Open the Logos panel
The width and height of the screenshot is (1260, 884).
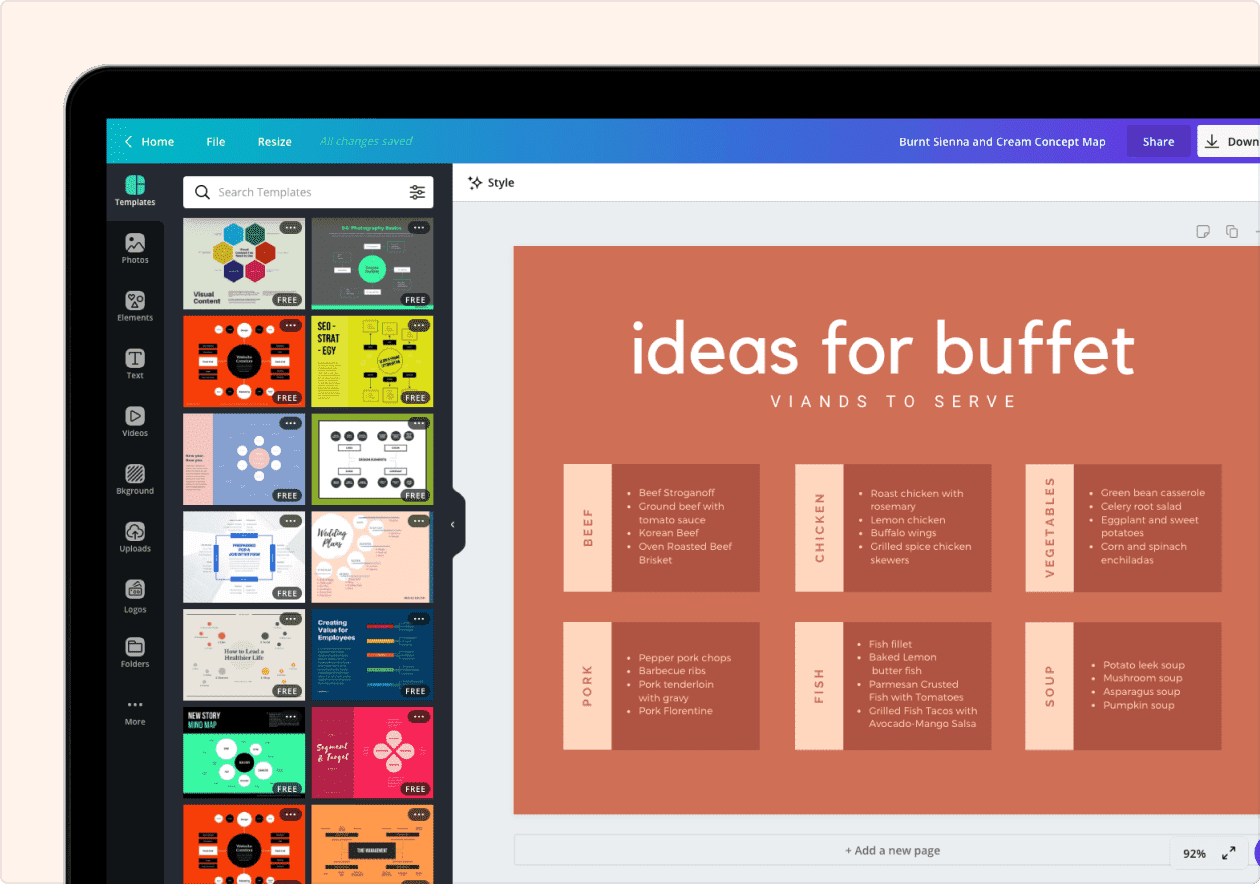coord(135,595)
